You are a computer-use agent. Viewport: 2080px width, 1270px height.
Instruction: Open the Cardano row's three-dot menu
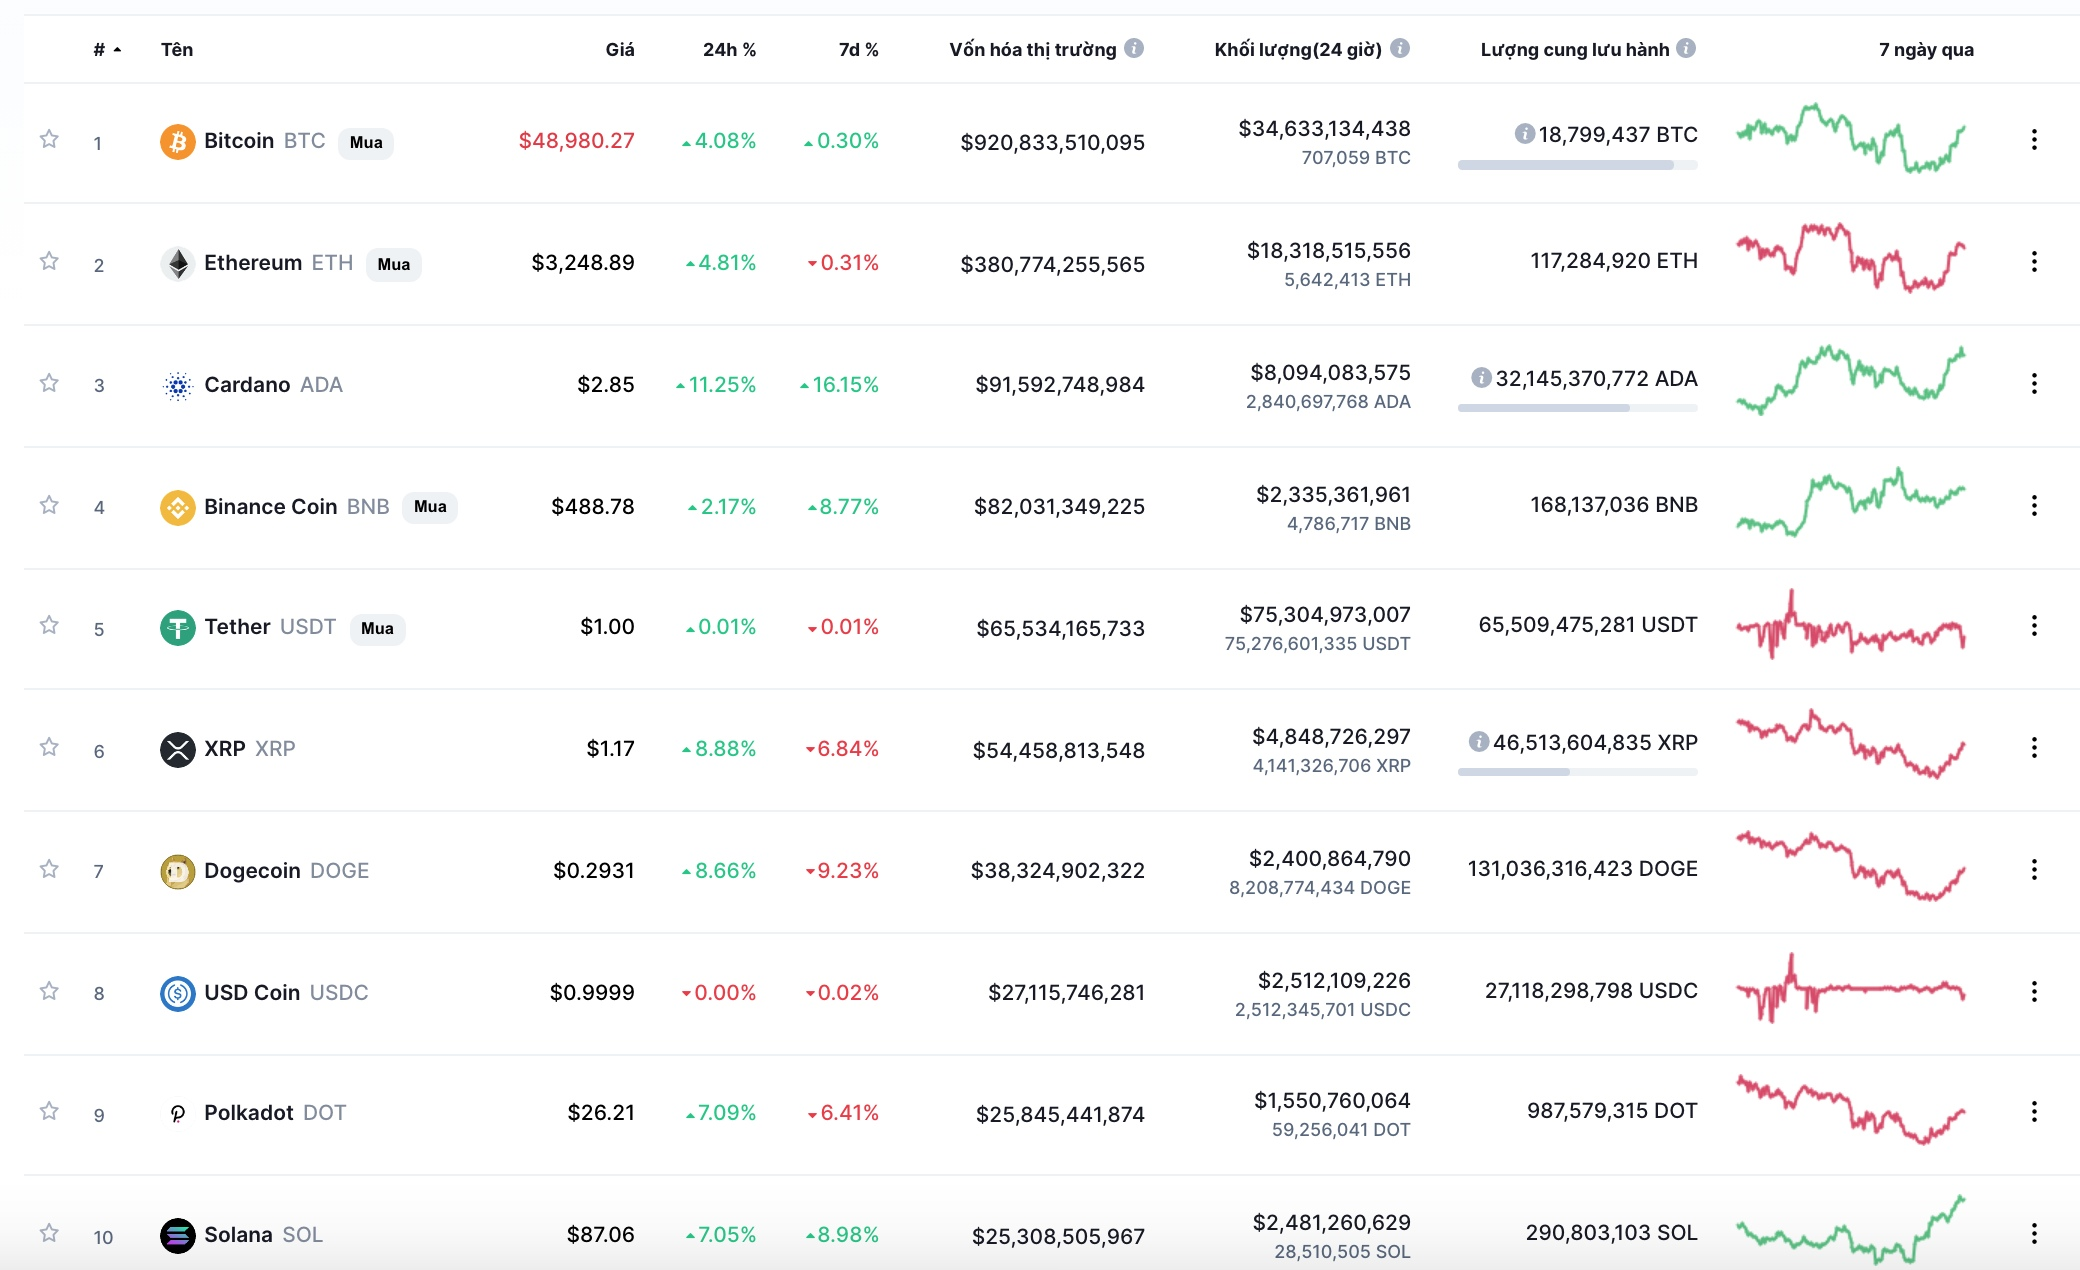(x=2034, y=384)
